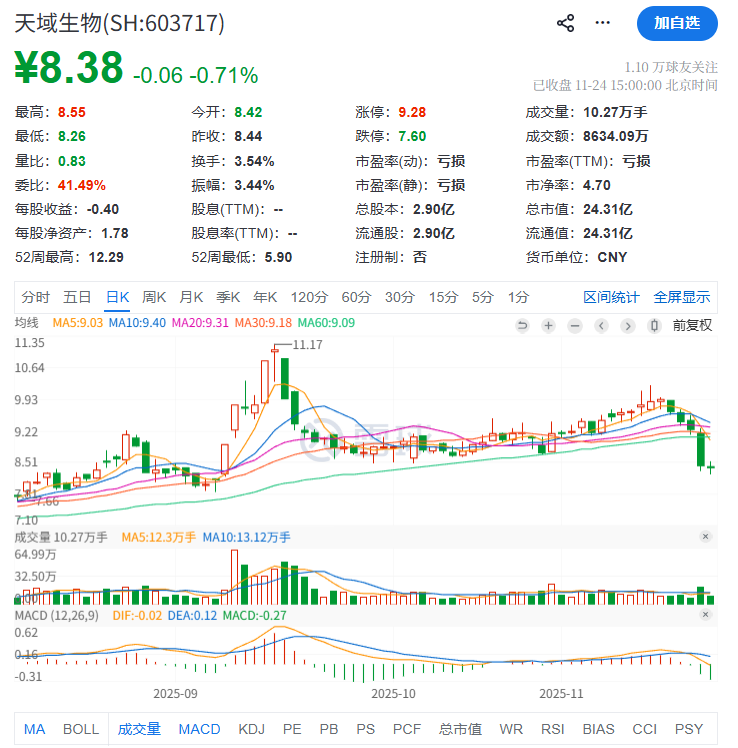Click the 加自选 add to watchlist button

pos(677,23)
